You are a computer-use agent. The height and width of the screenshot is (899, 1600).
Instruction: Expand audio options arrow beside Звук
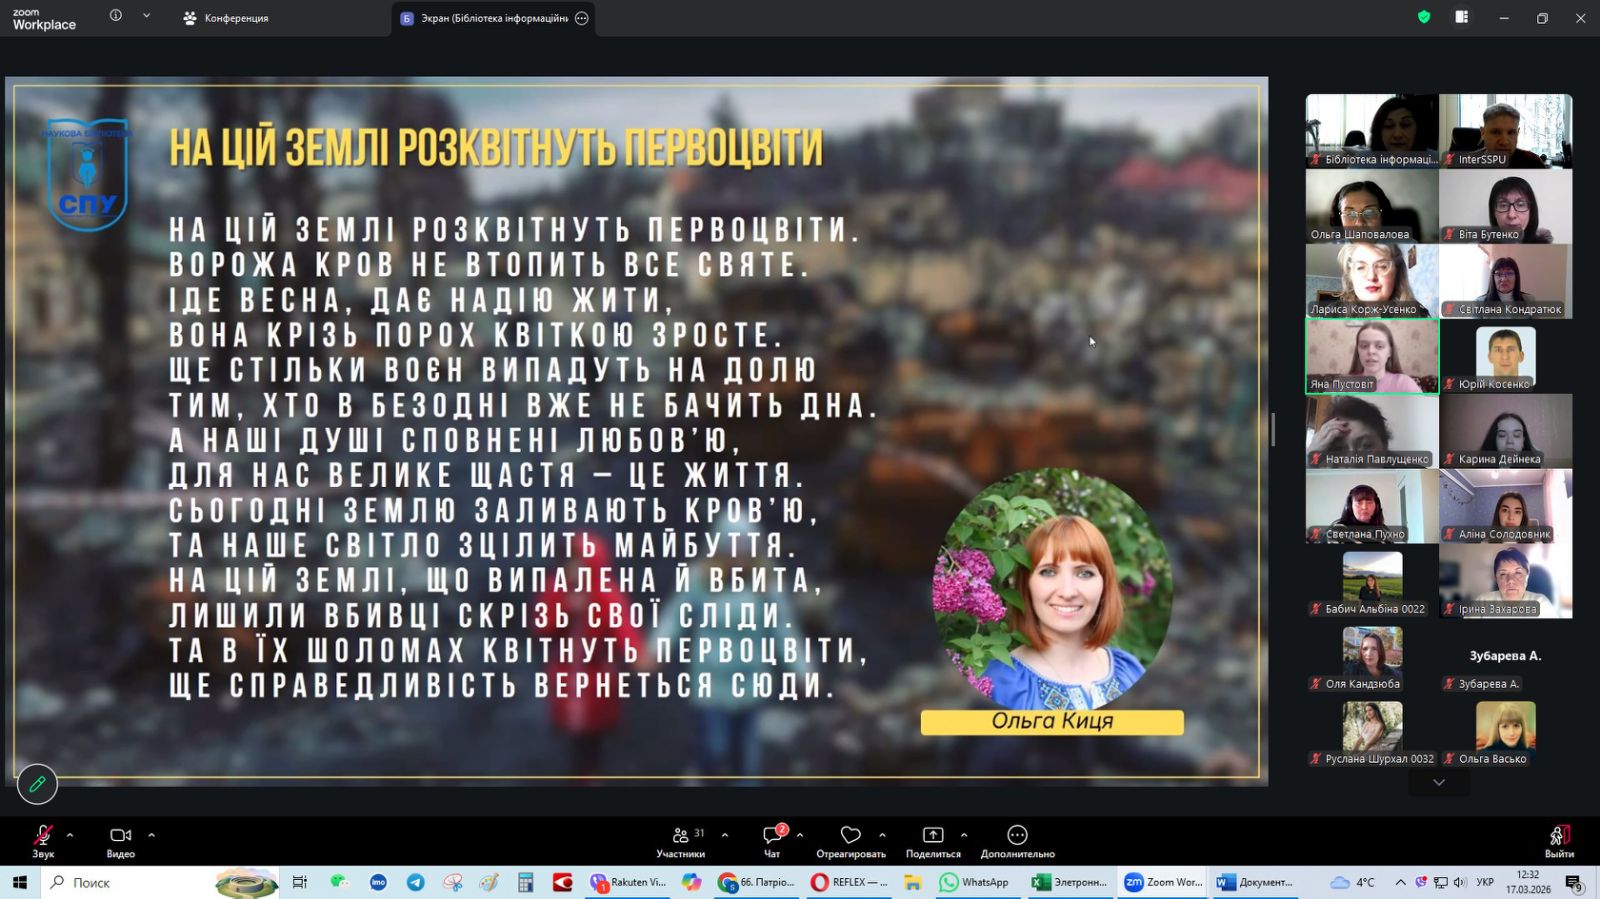pos(70,835)
